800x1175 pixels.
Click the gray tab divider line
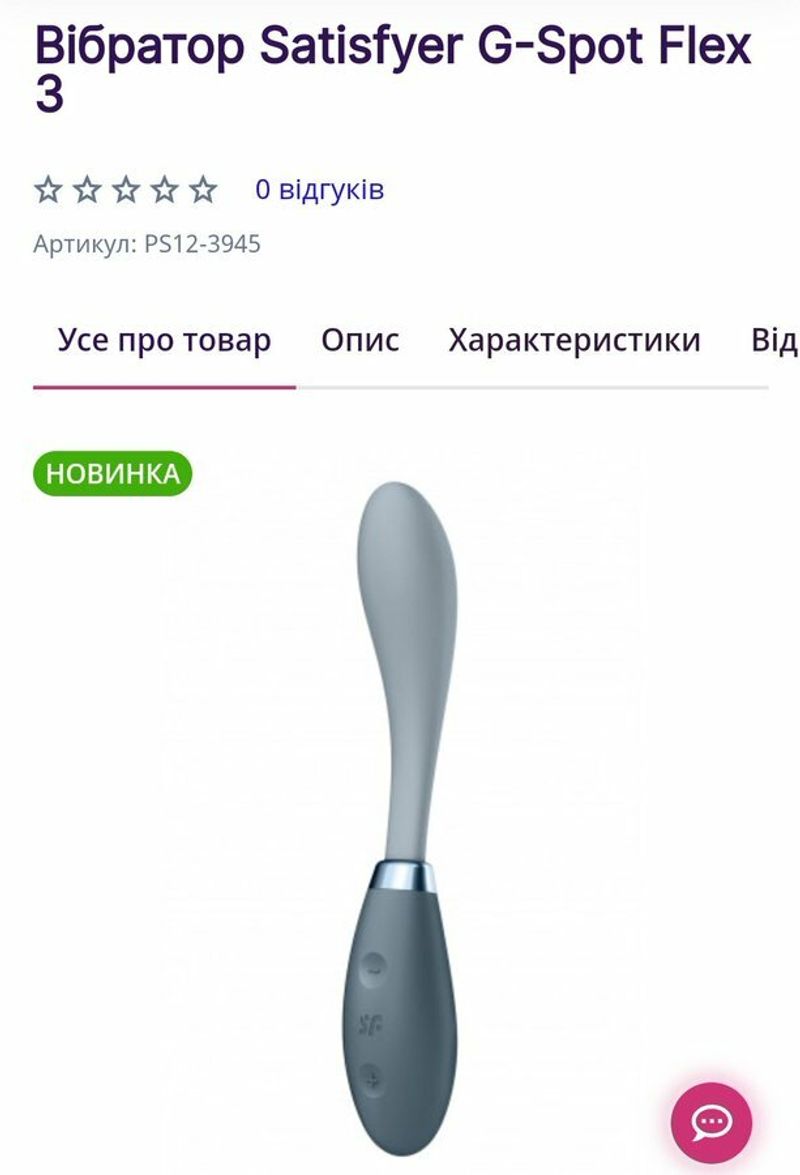533,387
